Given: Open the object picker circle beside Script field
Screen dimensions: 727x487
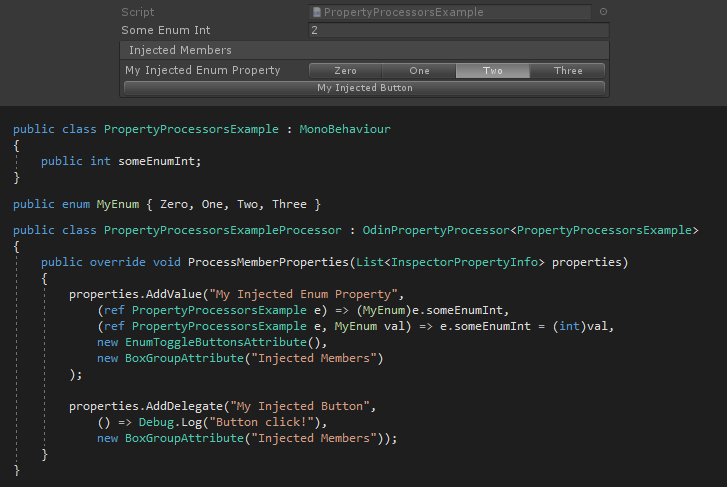Looking at the screenshot, I should [x=603, y=12].
